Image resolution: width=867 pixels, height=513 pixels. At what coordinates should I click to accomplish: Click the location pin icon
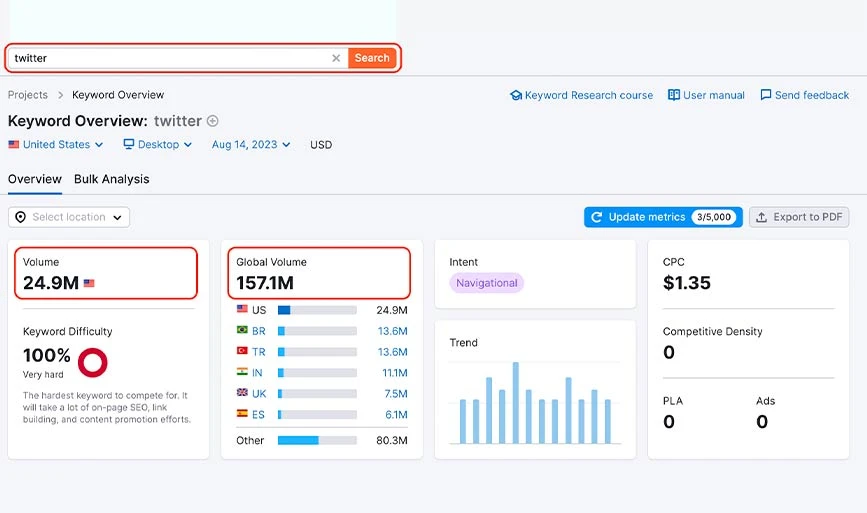tap(20, 217)
